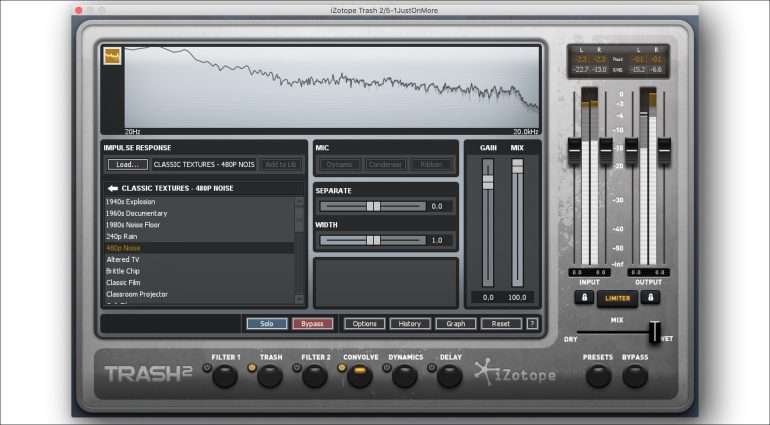Open the Options dialog
Image resolution: width=770 pixels, height=425 pixels.
364,323
